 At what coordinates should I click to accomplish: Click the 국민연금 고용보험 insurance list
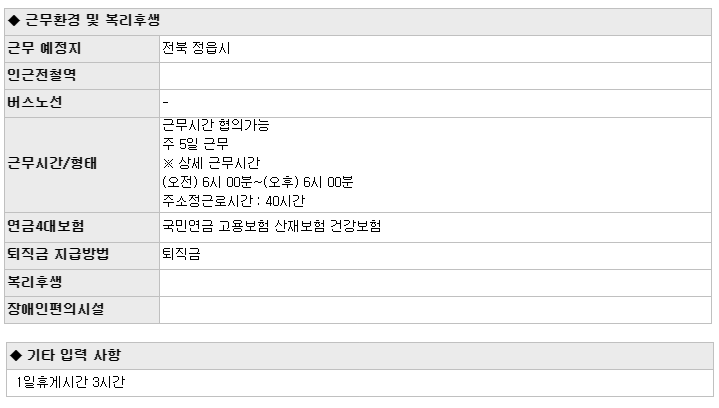tap(271, 226)
